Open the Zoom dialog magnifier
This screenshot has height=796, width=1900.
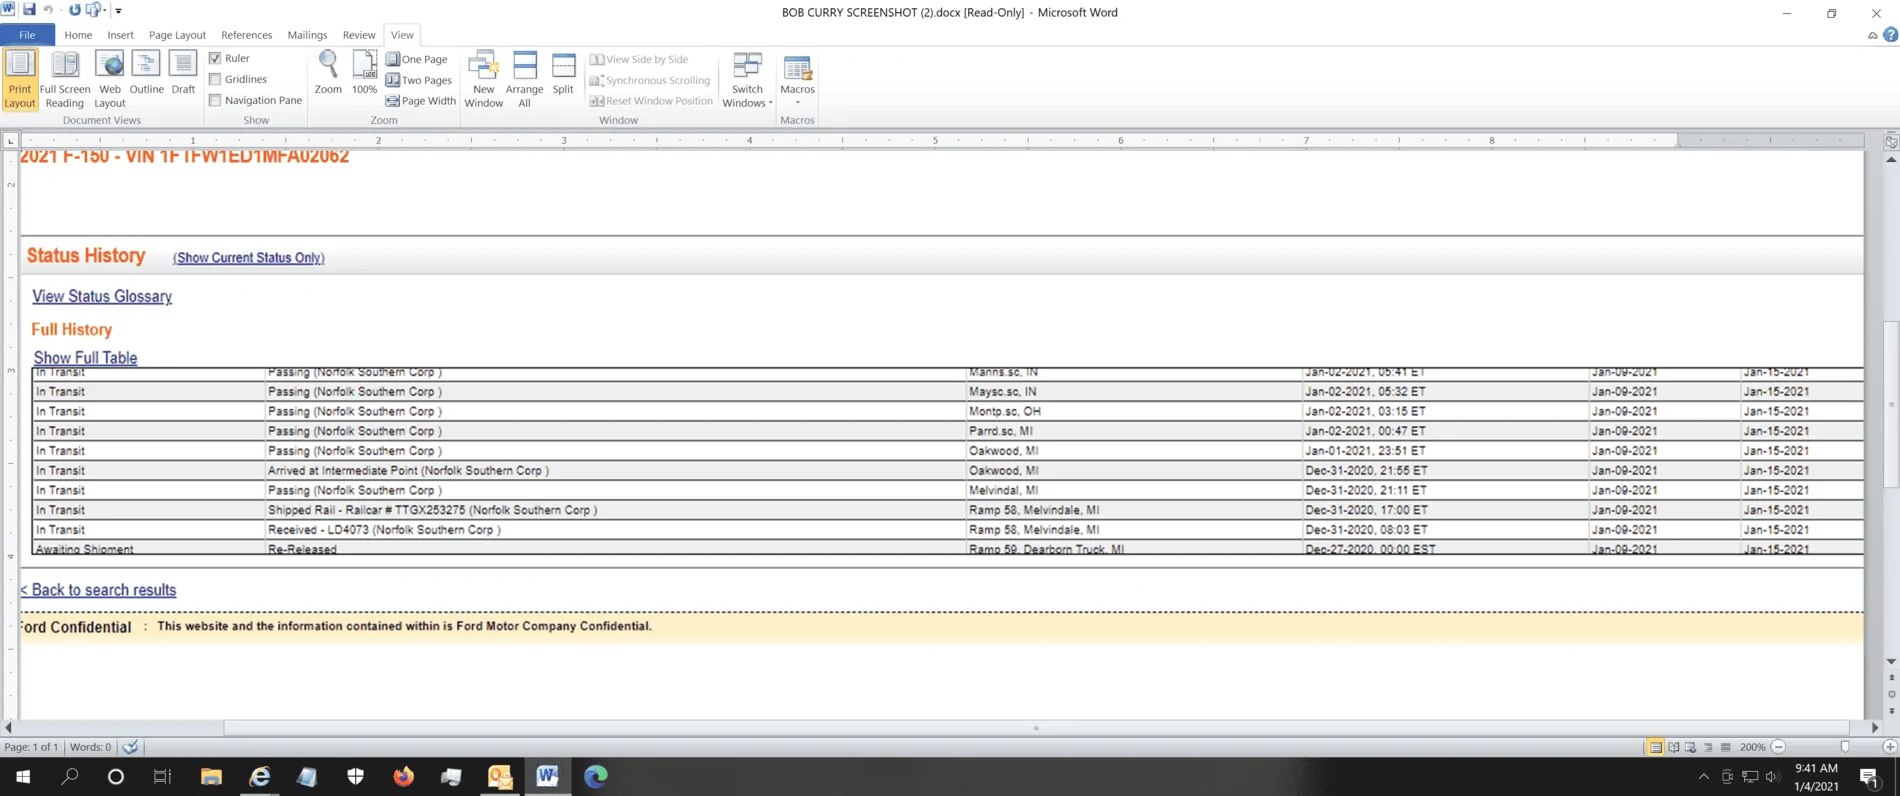pos(328,73)
